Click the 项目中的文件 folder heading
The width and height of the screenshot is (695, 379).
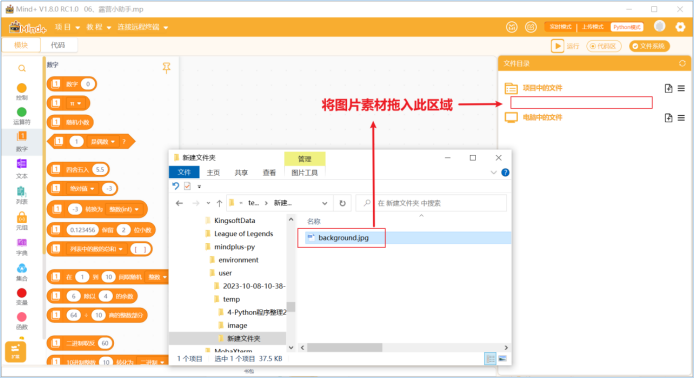(x=542, y=88)
